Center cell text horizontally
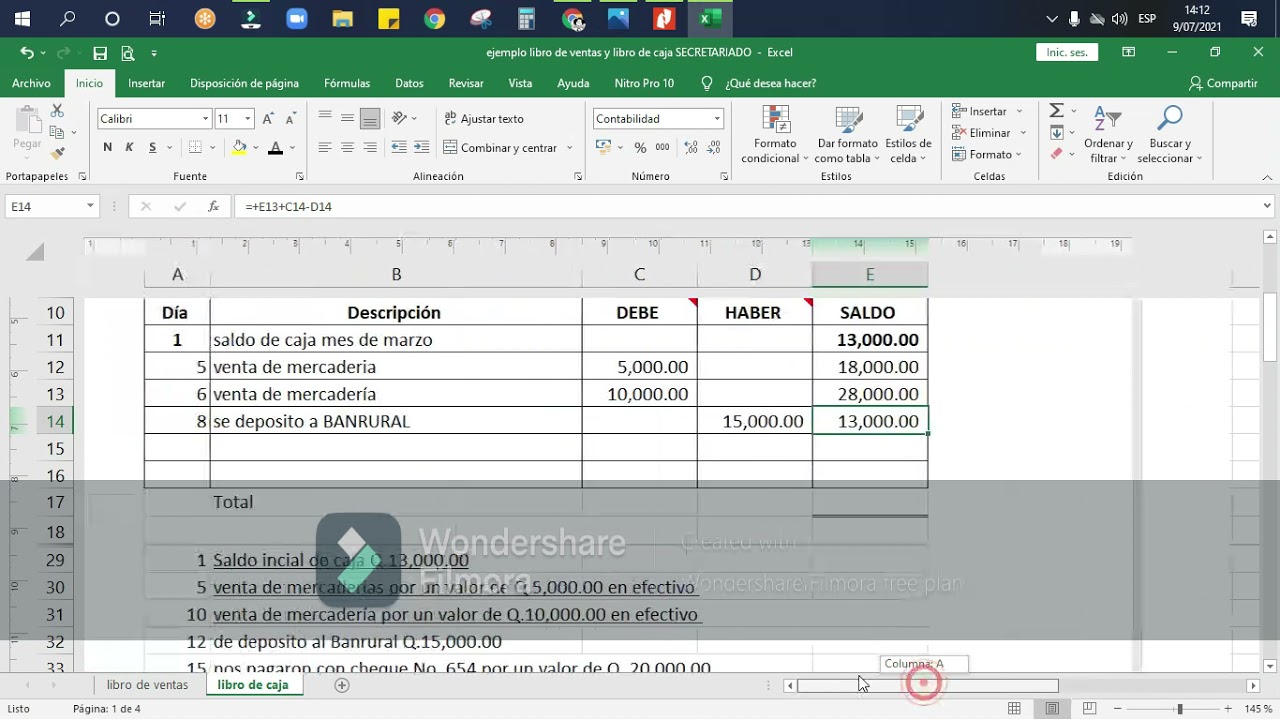Screen dimensions: 1280x720 (x=347, y=148)
